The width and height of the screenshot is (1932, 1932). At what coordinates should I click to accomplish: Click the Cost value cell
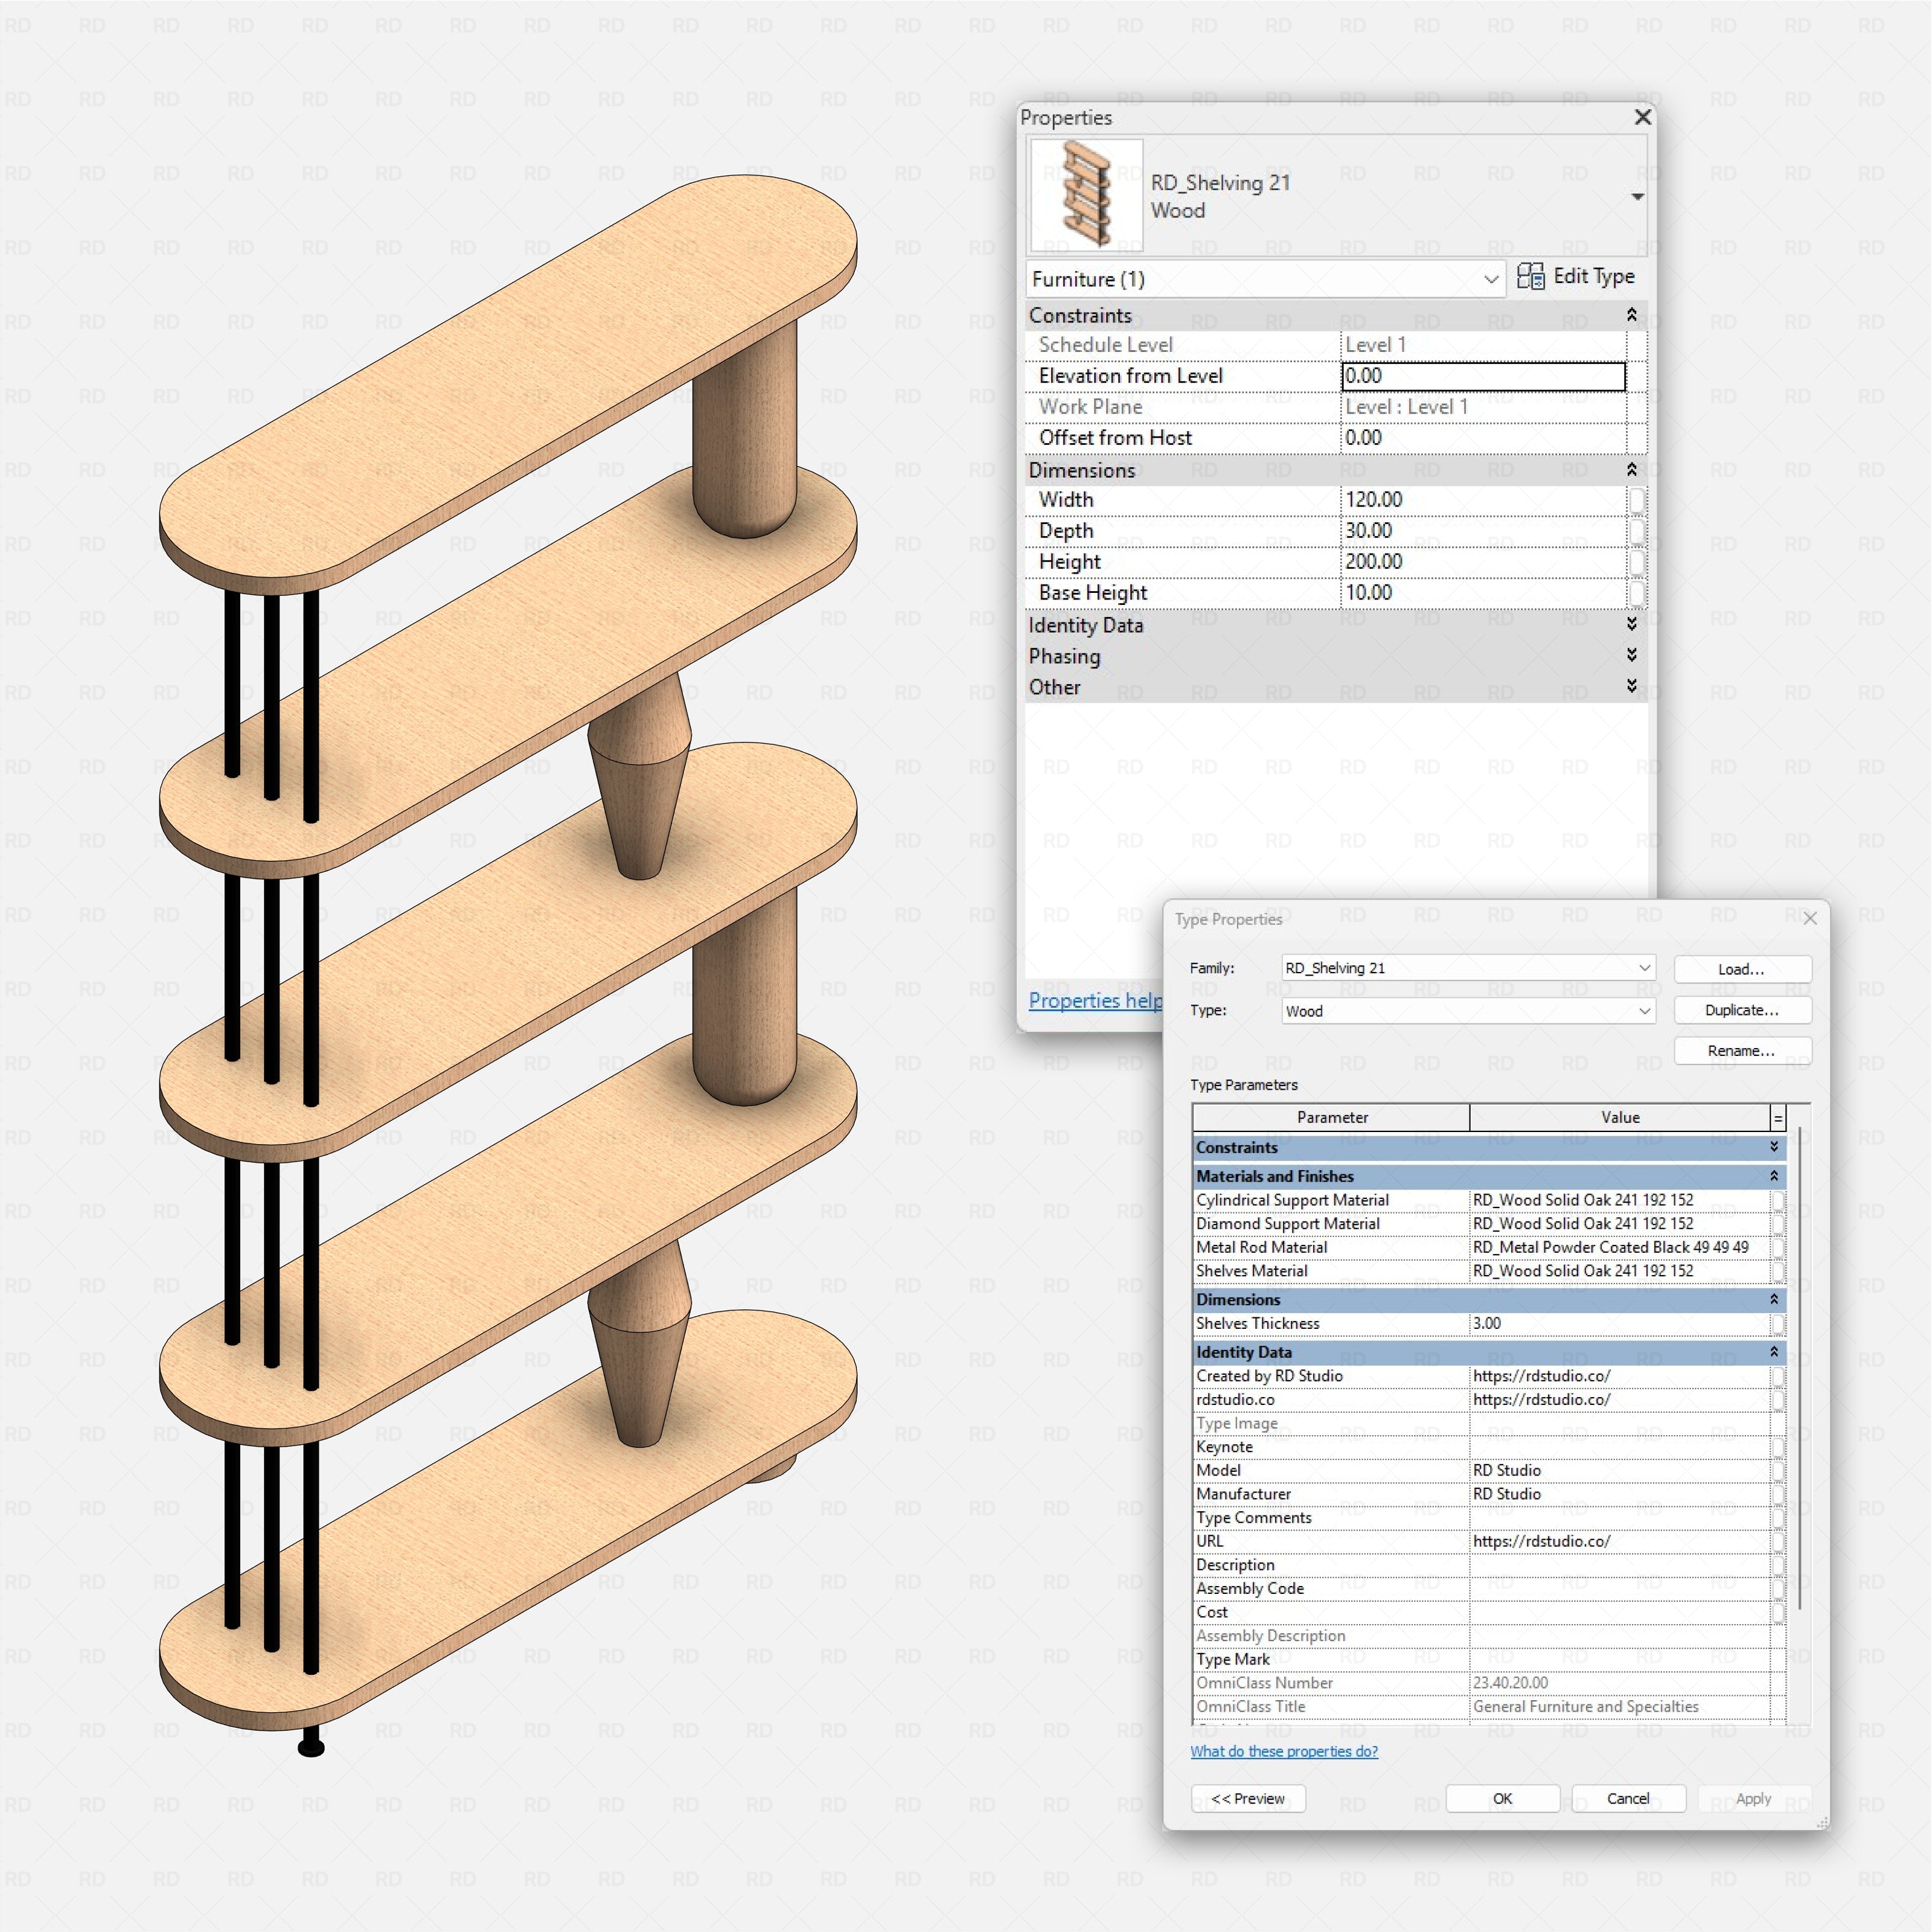click(x=1620, y=1612)
